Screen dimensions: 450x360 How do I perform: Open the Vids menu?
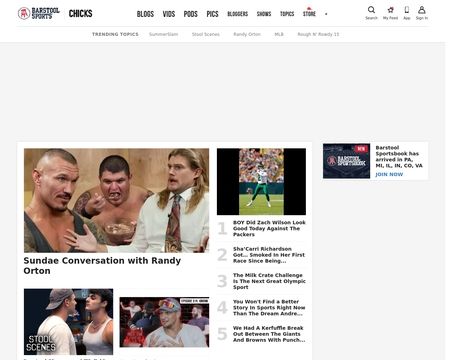click(x=169, y=14)
